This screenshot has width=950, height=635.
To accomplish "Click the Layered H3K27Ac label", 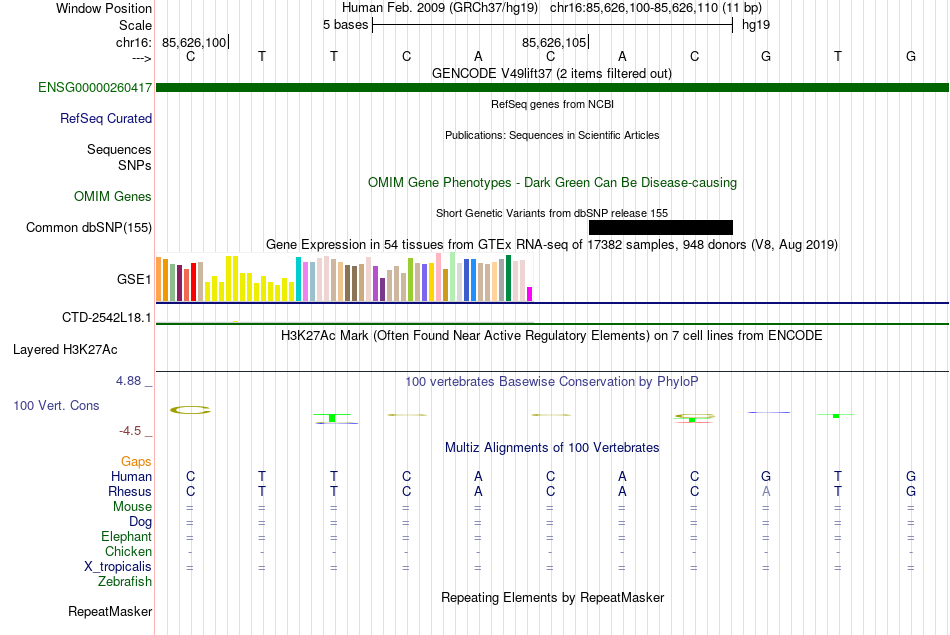I will (65, 350).
